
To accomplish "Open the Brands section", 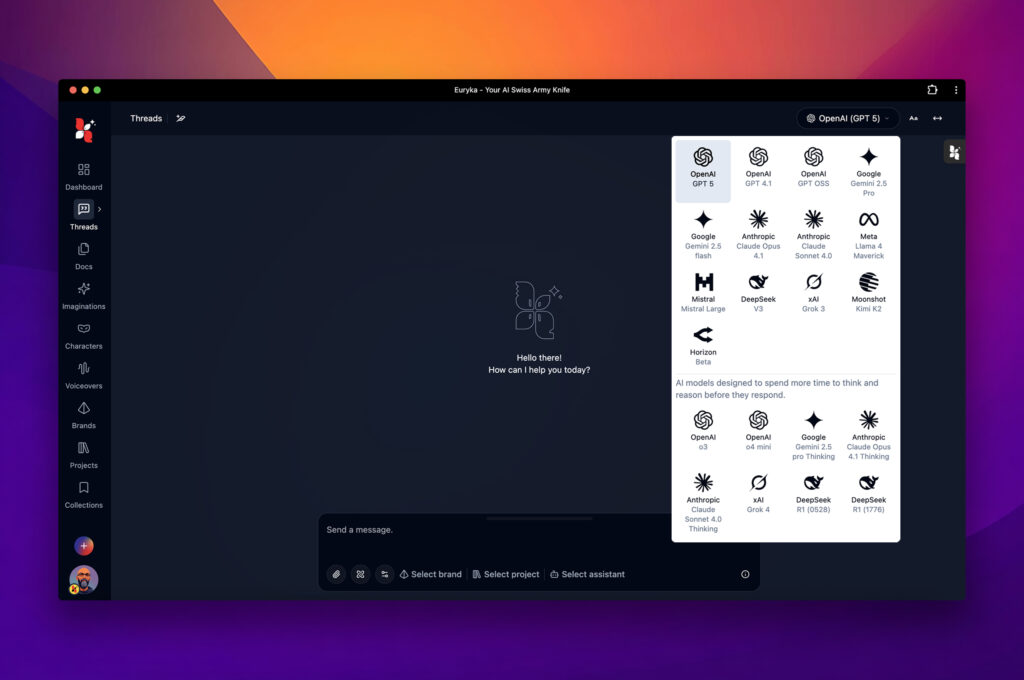I will tap(84, 415).
